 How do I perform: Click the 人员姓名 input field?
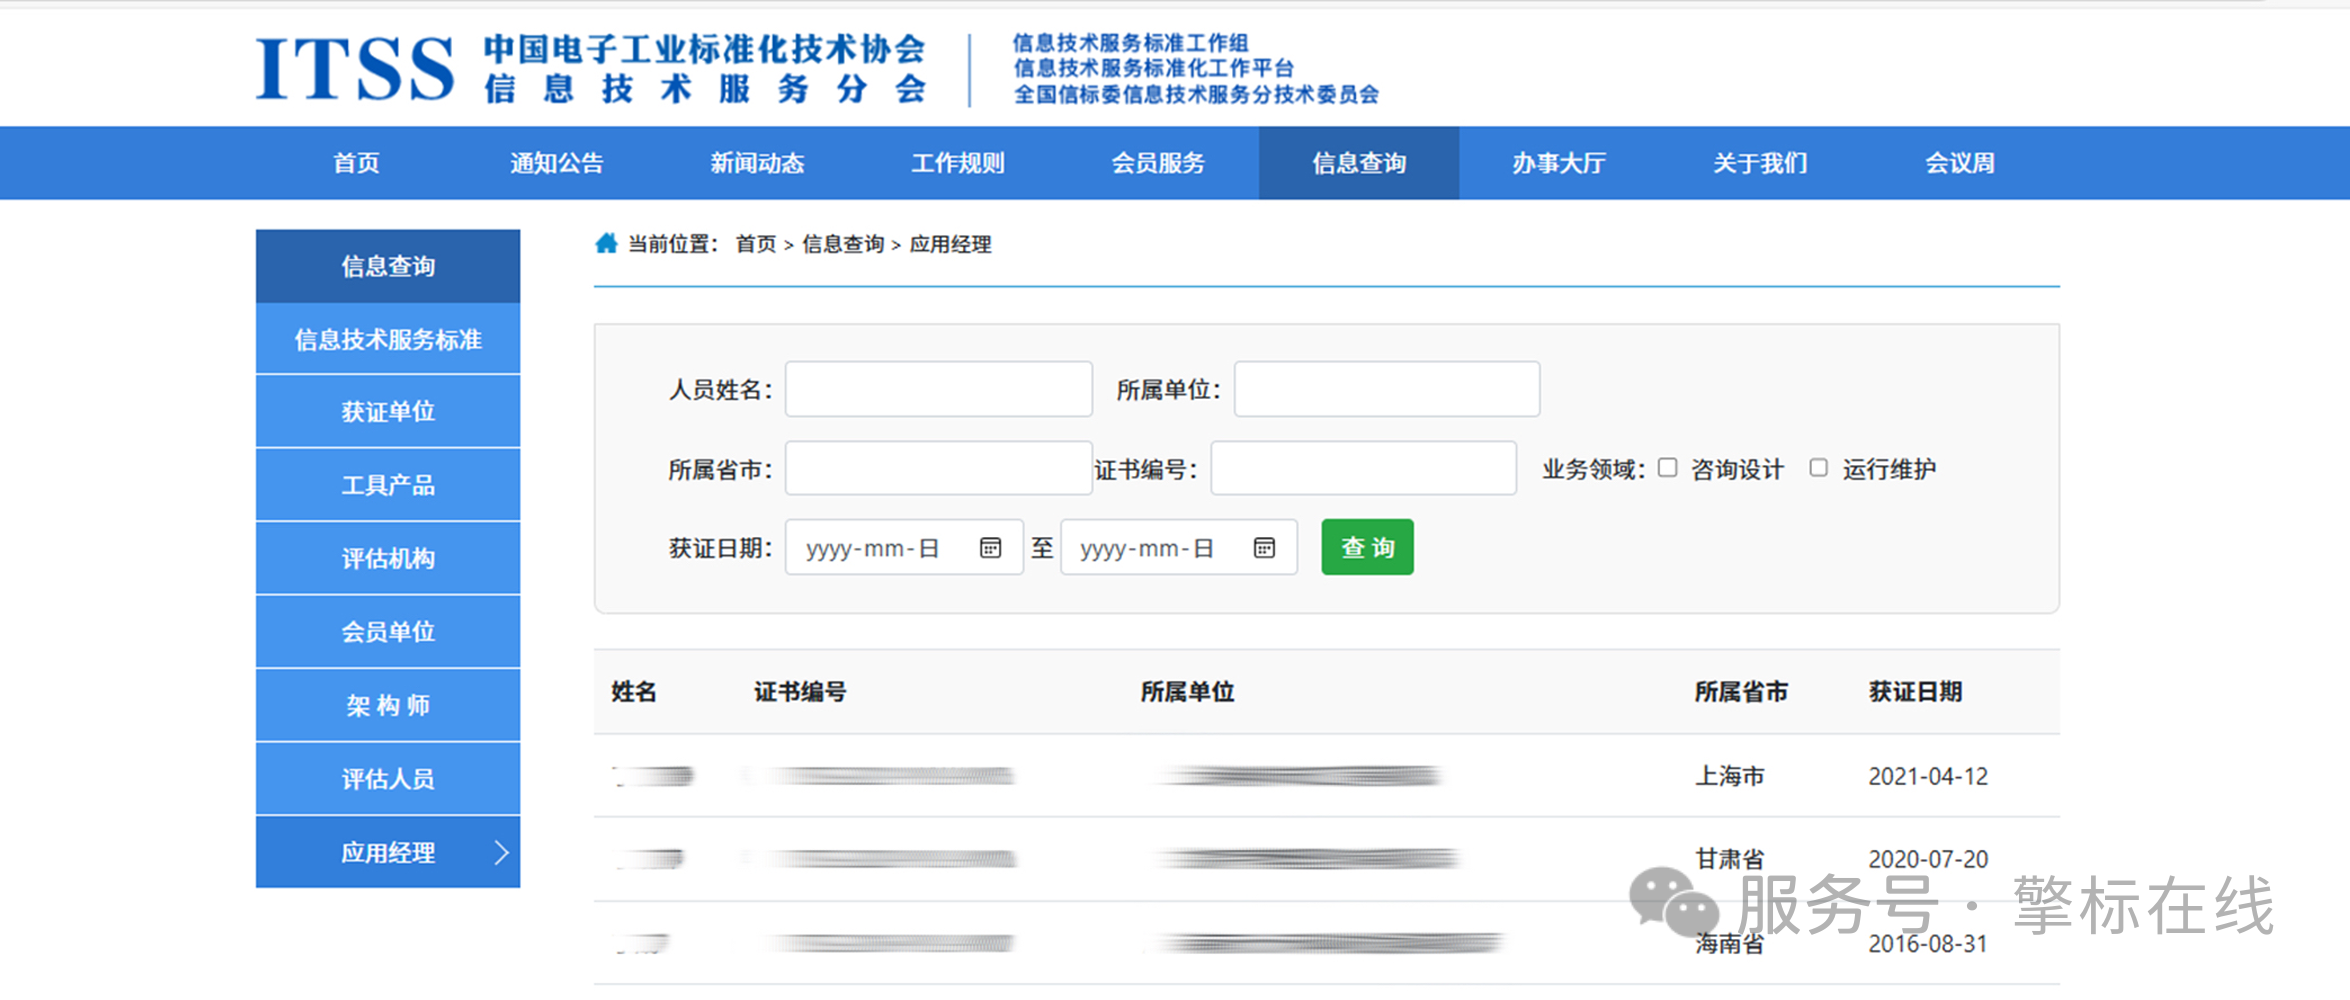coord(938,389)
